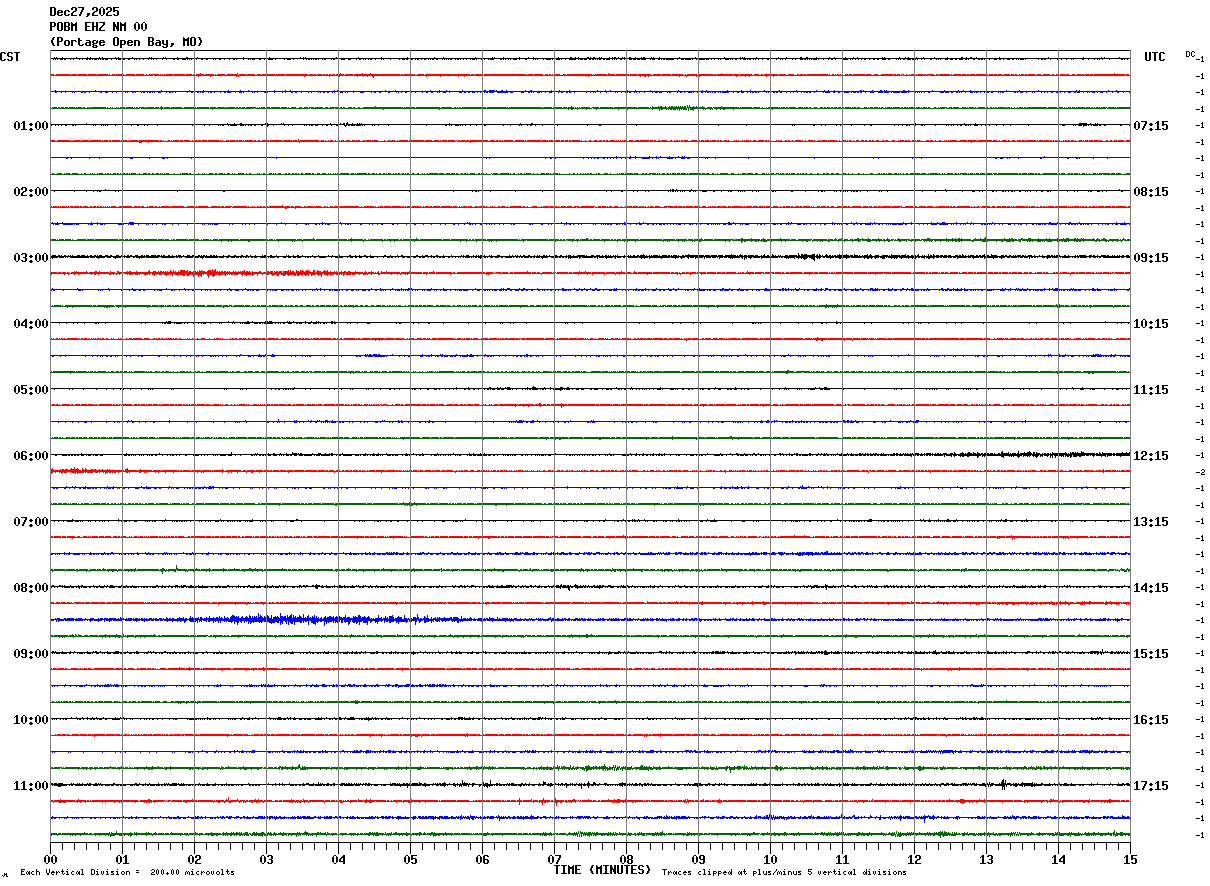This screenshot has width=1210, height=886.
Task: Select the 11:00 CST row label
Action: click(x=31, y=786)
